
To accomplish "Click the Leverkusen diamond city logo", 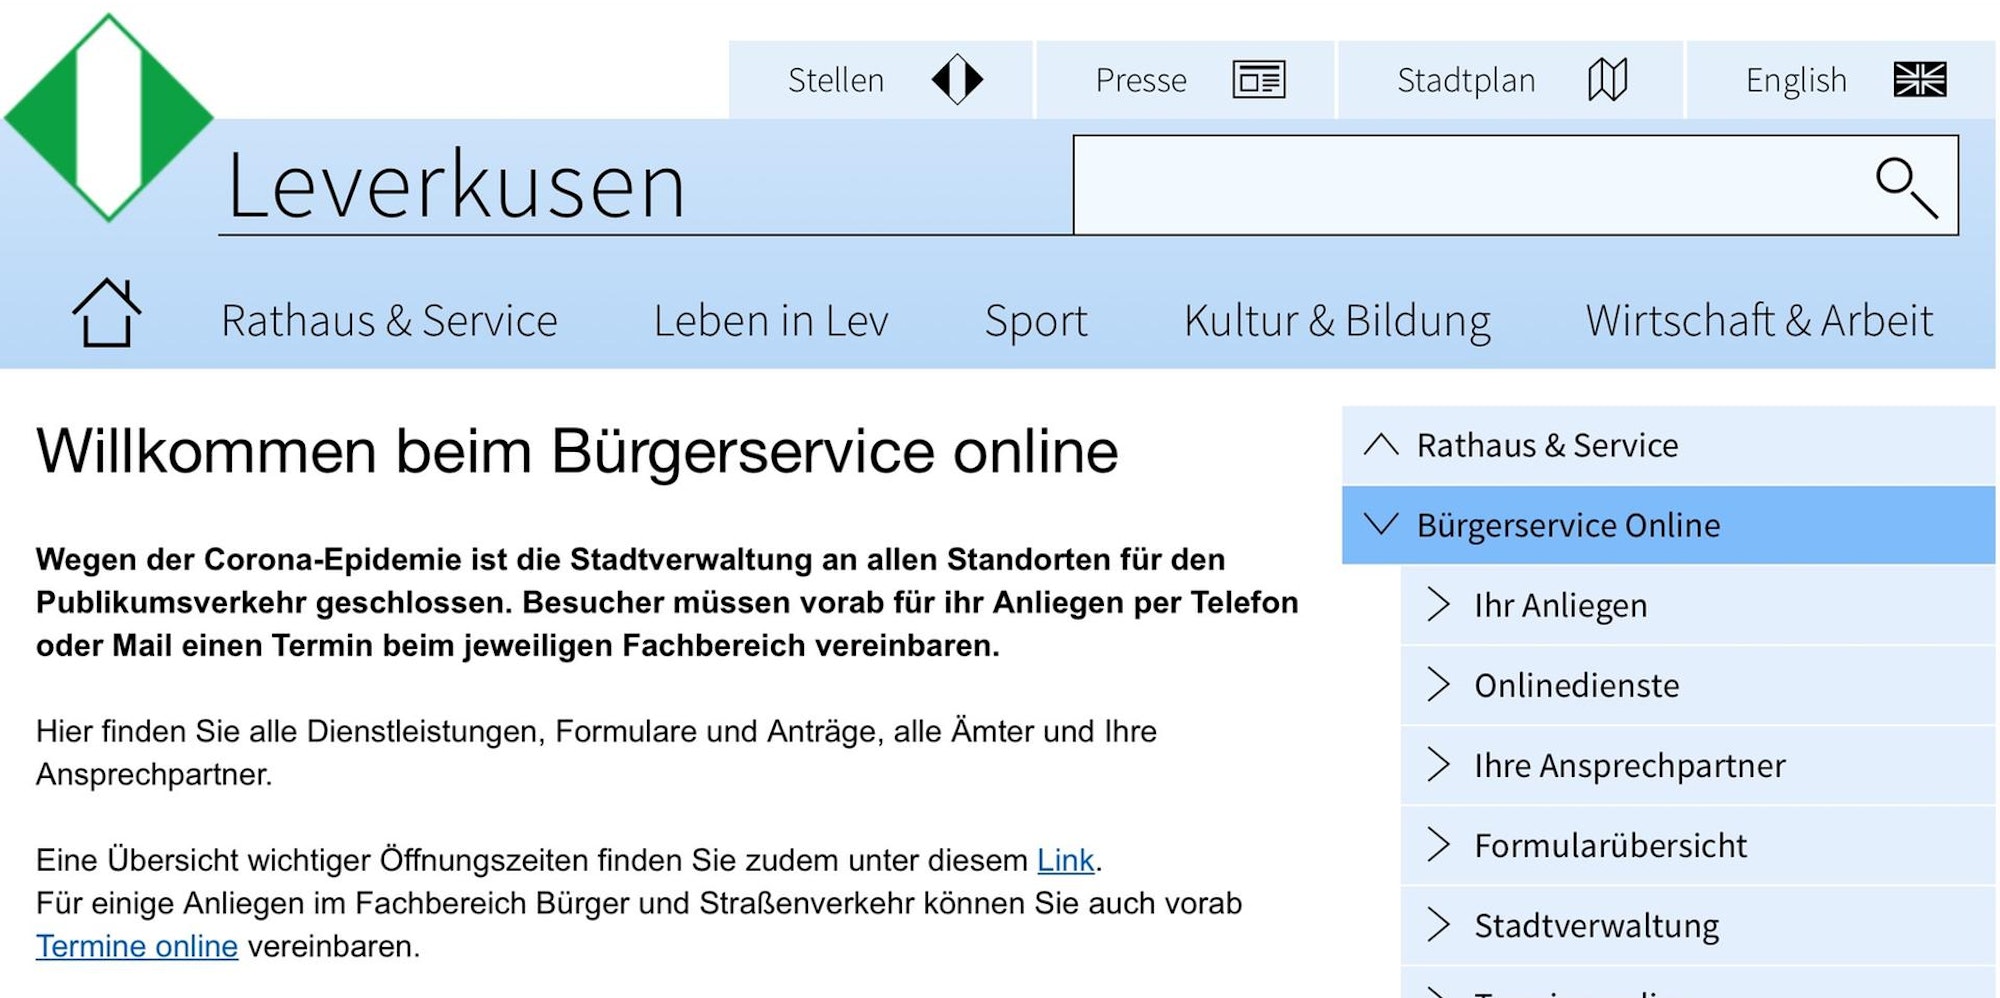I will (x=110, y=115).
